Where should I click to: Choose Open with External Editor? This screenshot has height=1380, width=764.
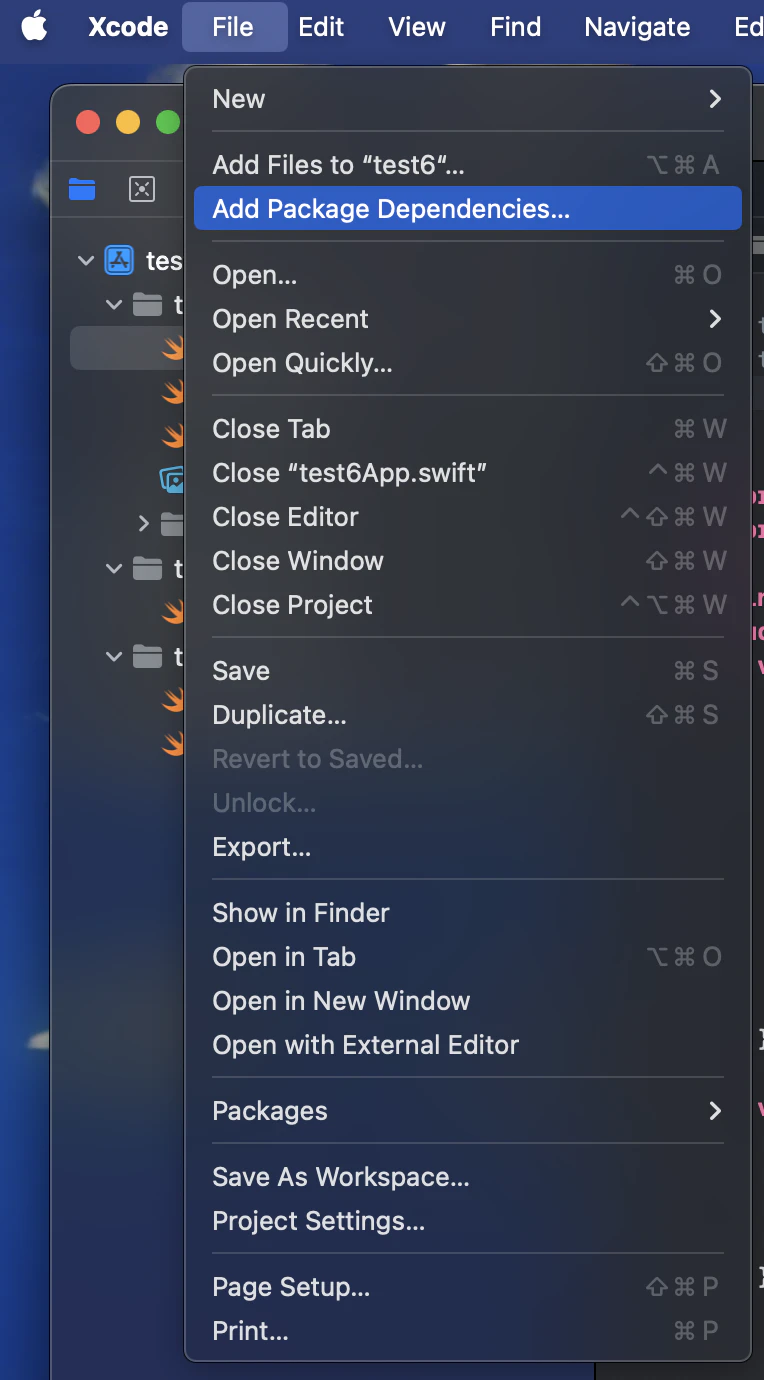[x=468, y=1045]
